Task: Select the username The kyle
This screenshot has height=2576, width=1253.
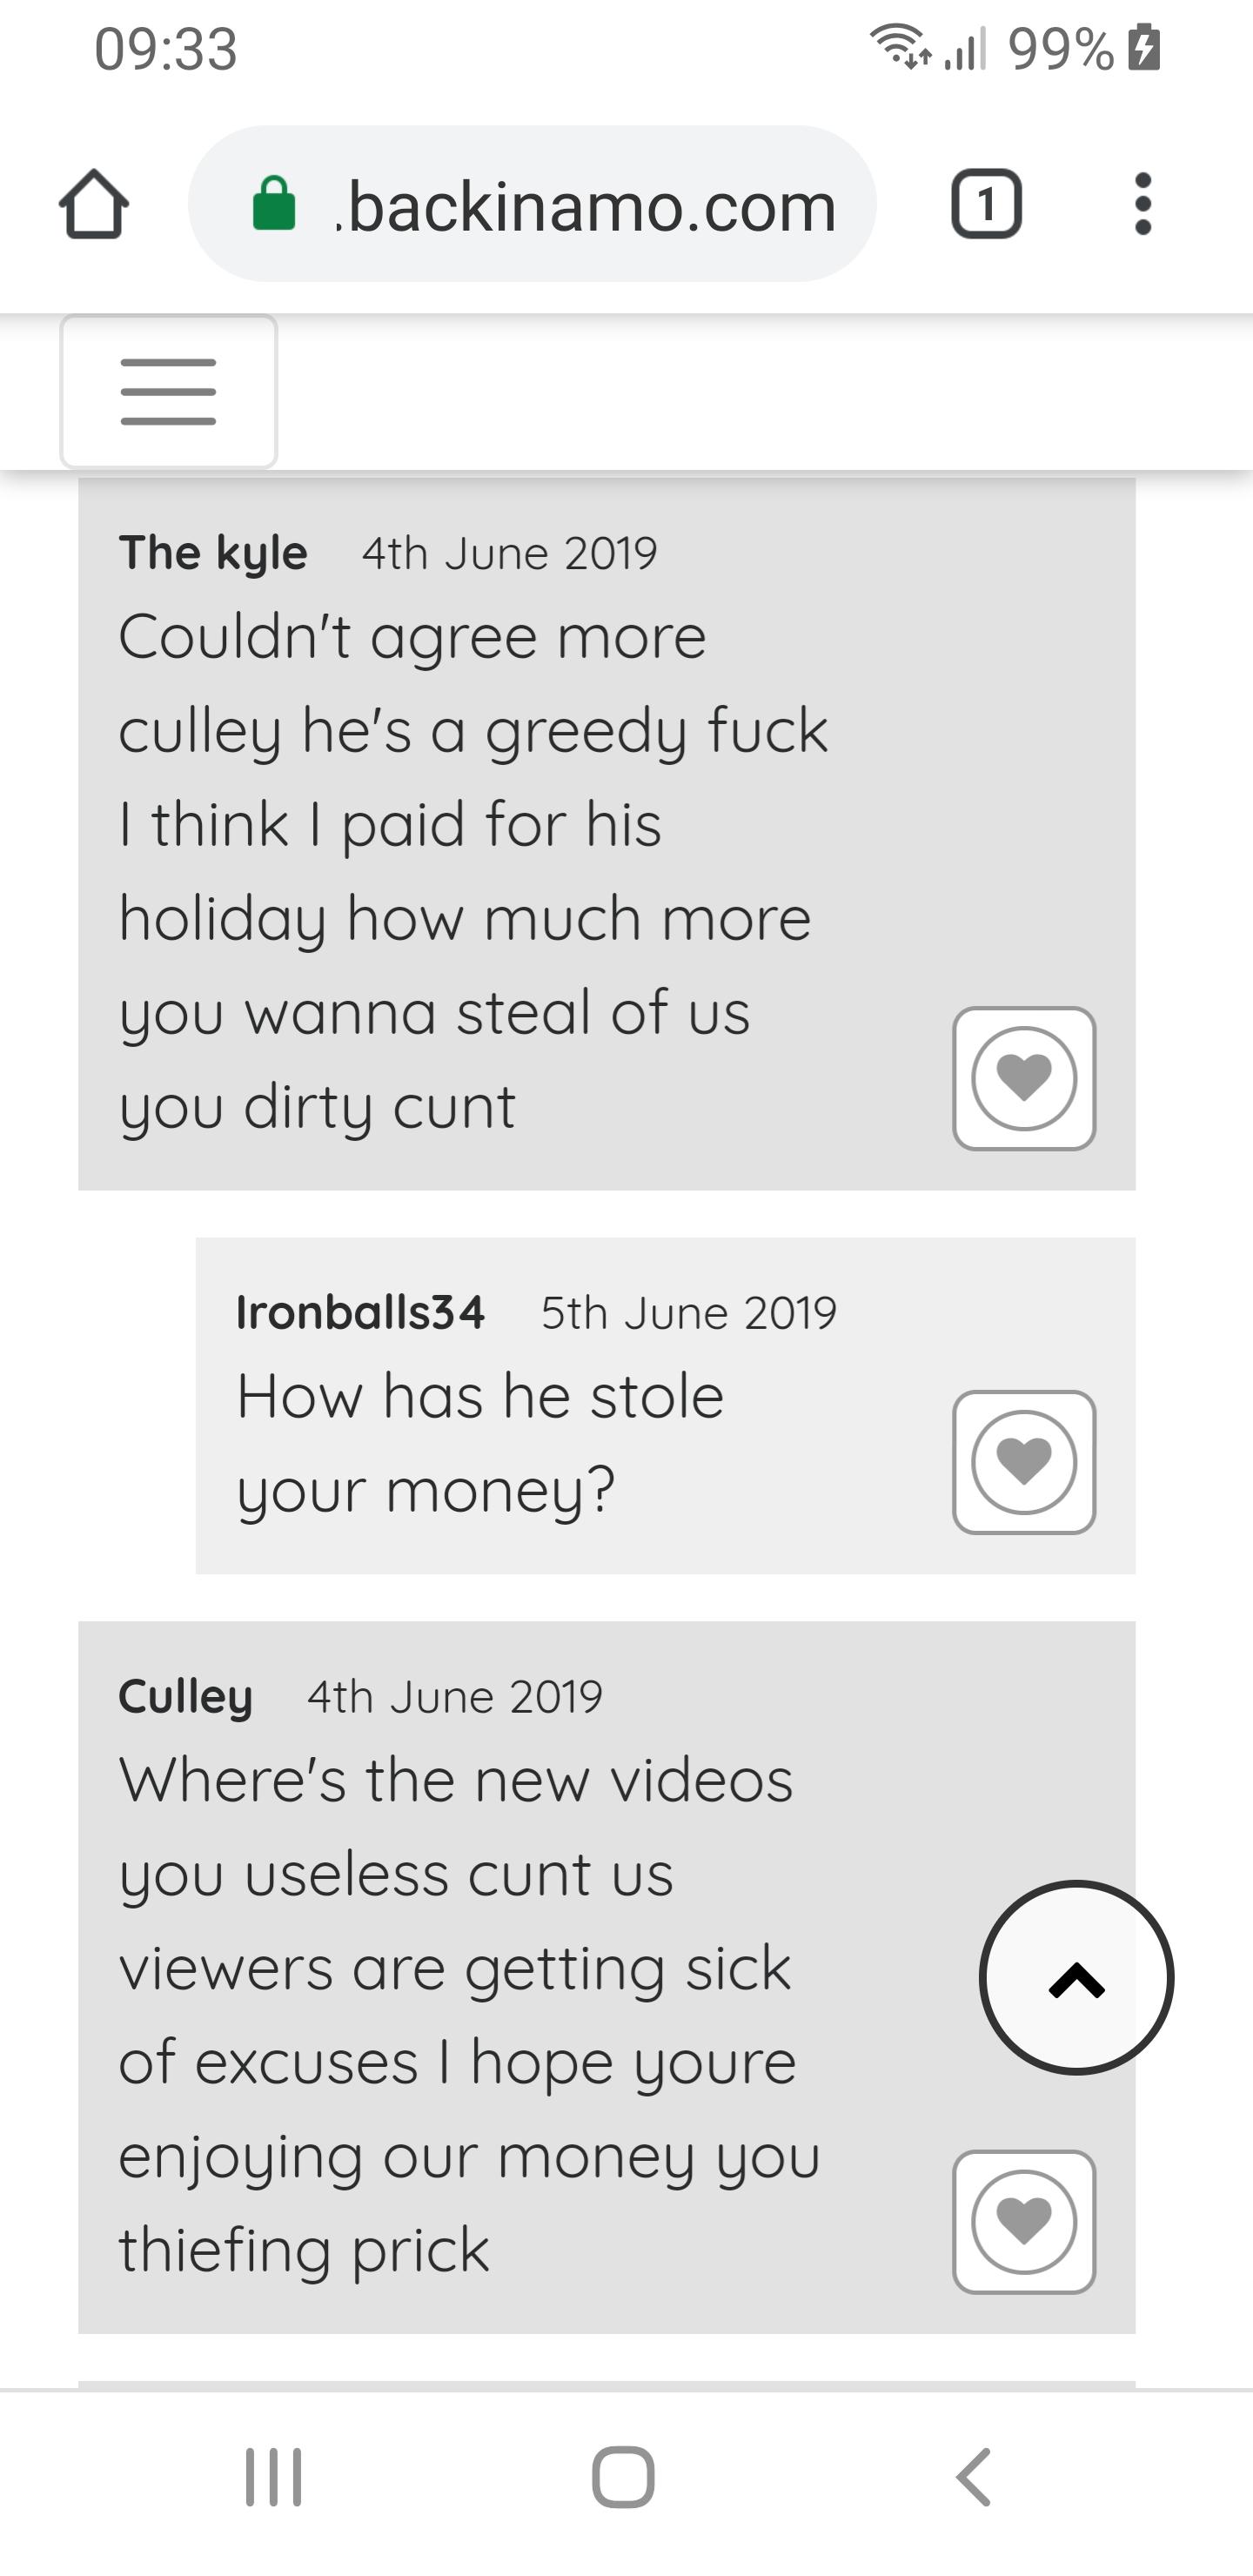Action: click(213, 553)
